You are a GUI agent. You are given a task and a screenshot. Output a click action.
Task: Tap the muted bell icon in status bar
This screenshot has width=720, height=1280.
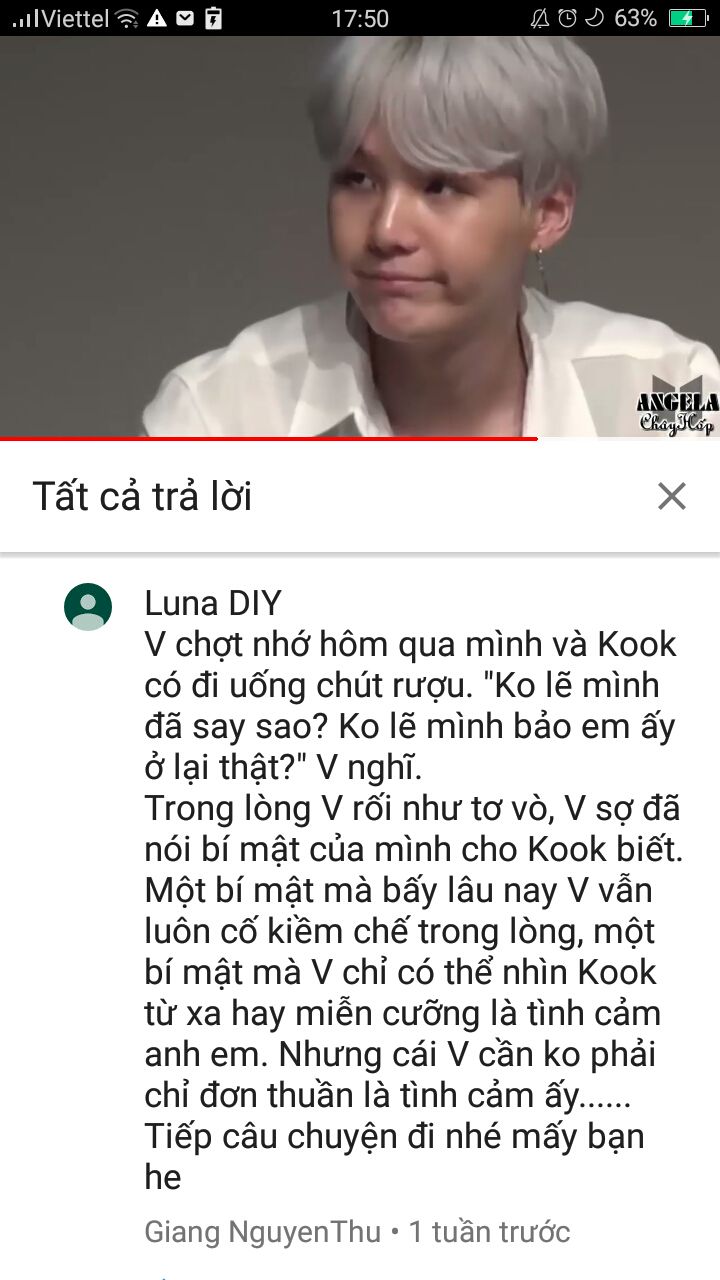[x=540, y=18]
